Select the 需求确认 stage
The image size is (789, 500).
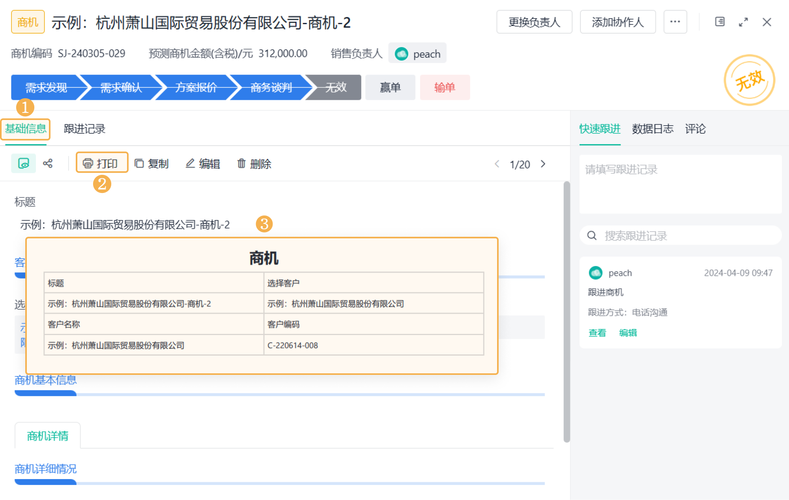click(x=121, y=88)
